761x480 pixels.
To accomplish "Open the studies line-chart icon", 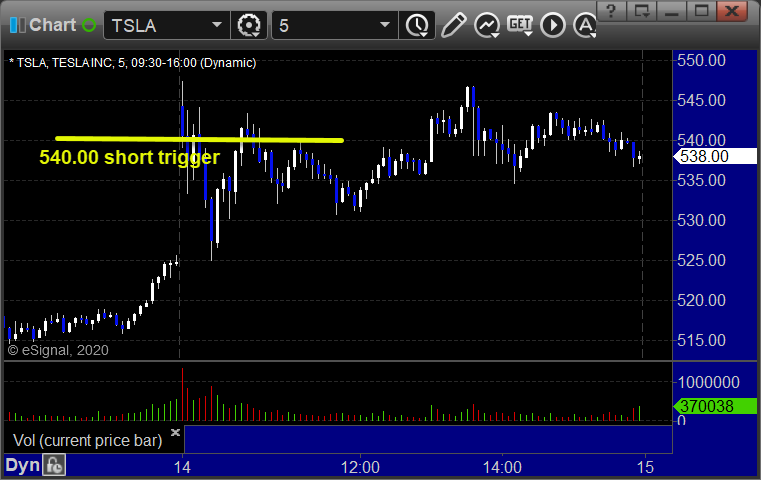I will click(x=487, y=25).
